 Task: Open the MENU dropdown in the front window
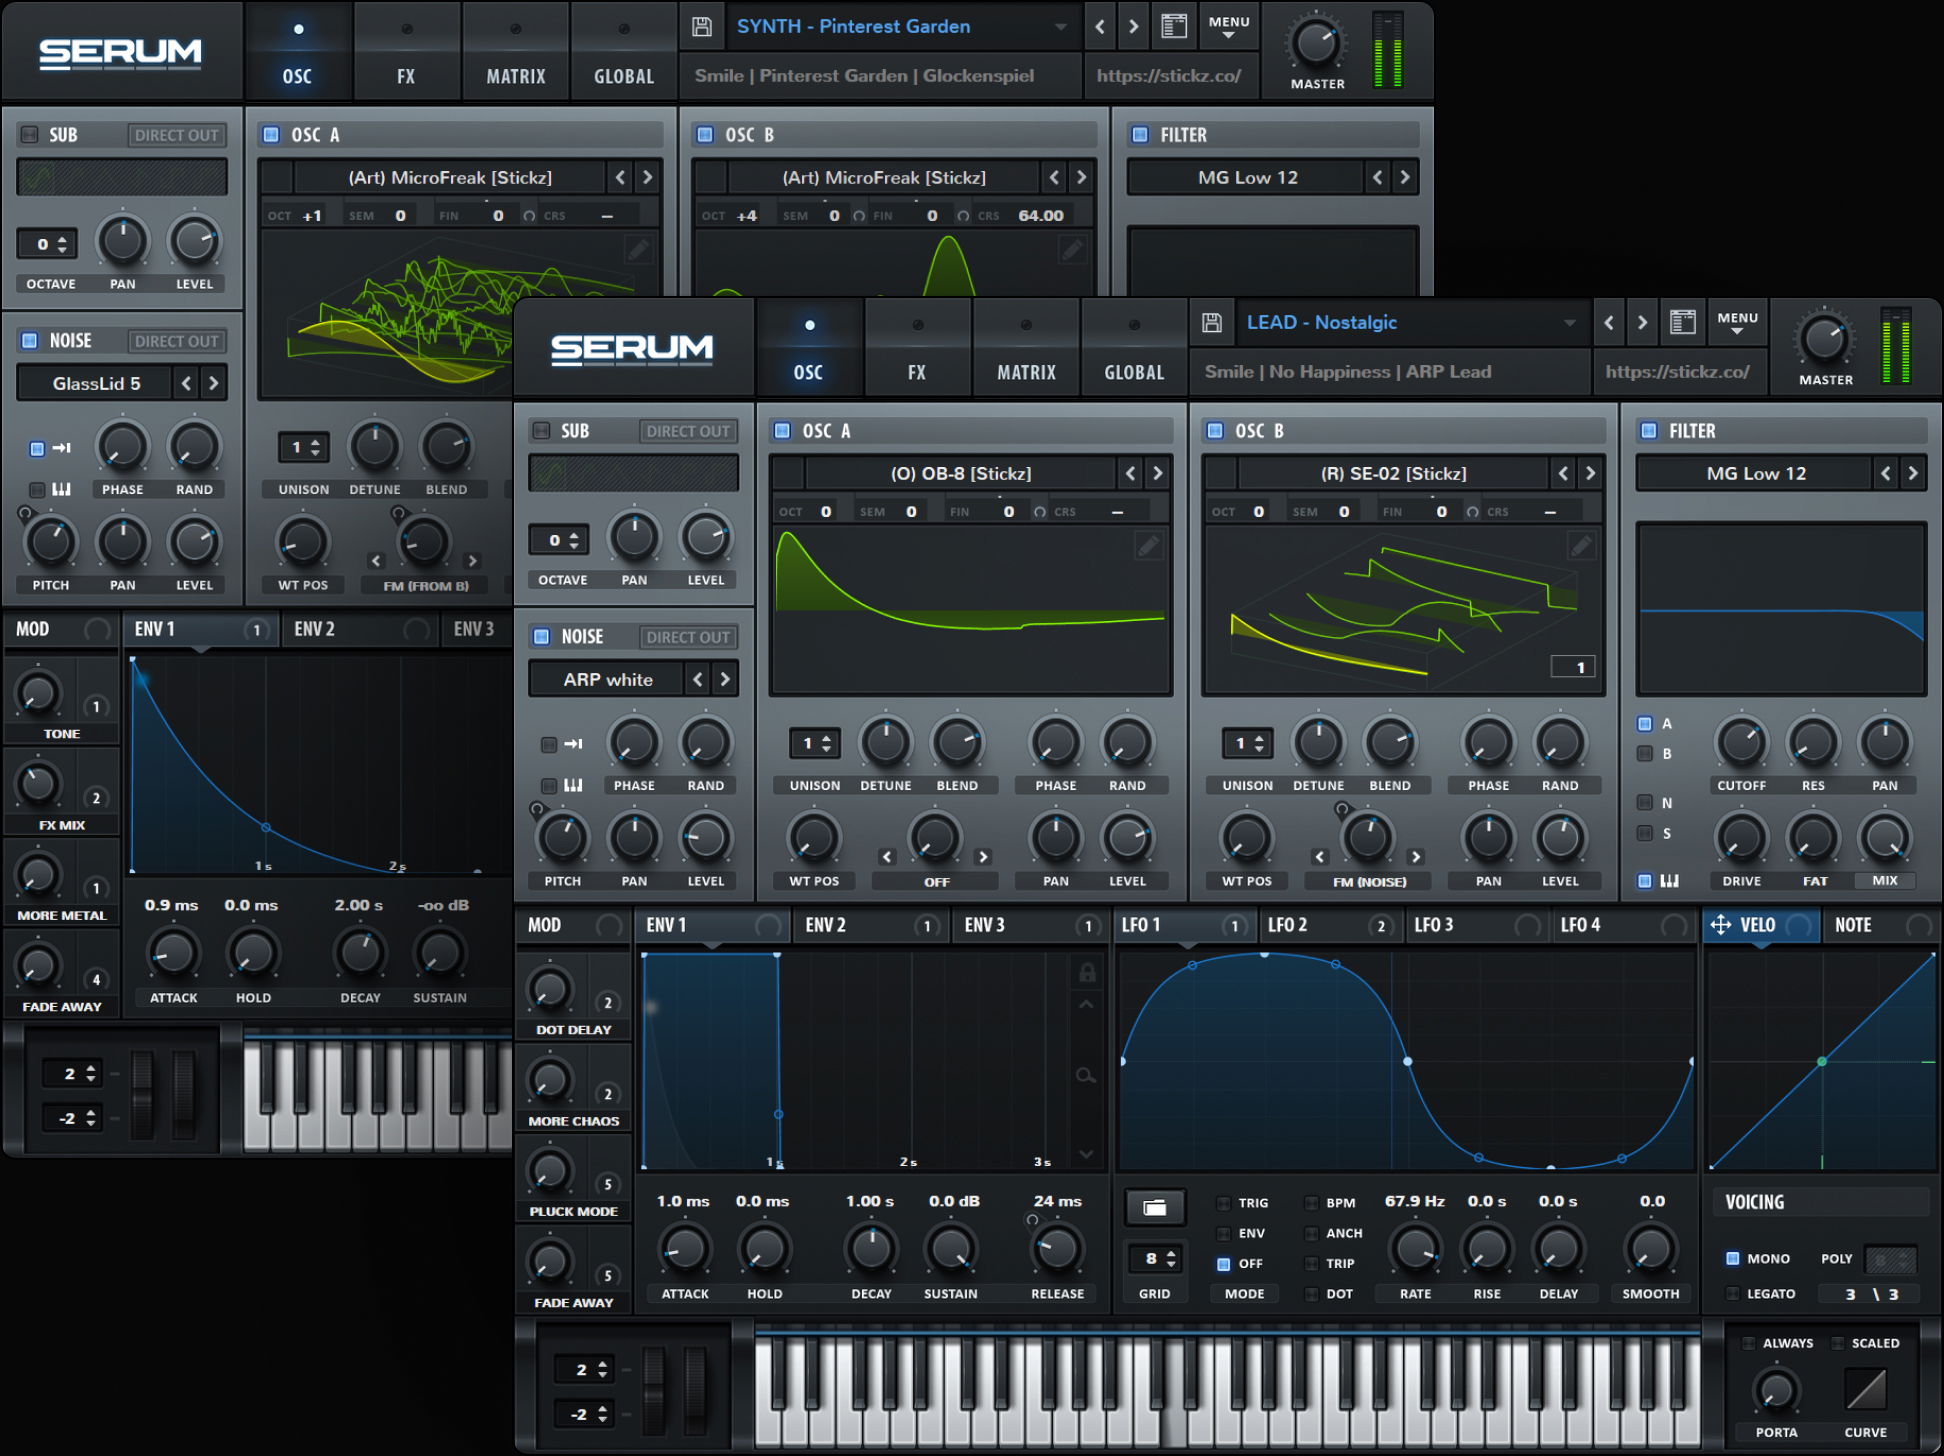pyautogui.click(x=1737, y=322)
